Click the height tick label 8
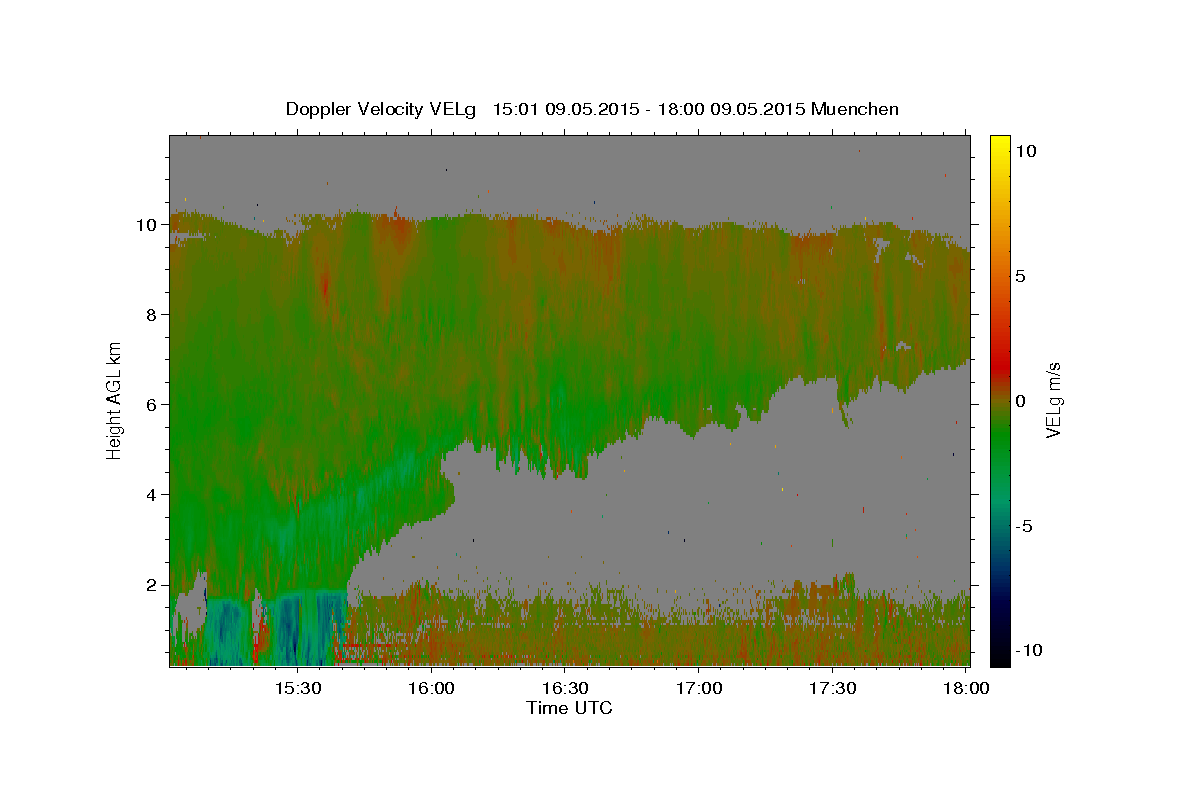 click(152, 314)
